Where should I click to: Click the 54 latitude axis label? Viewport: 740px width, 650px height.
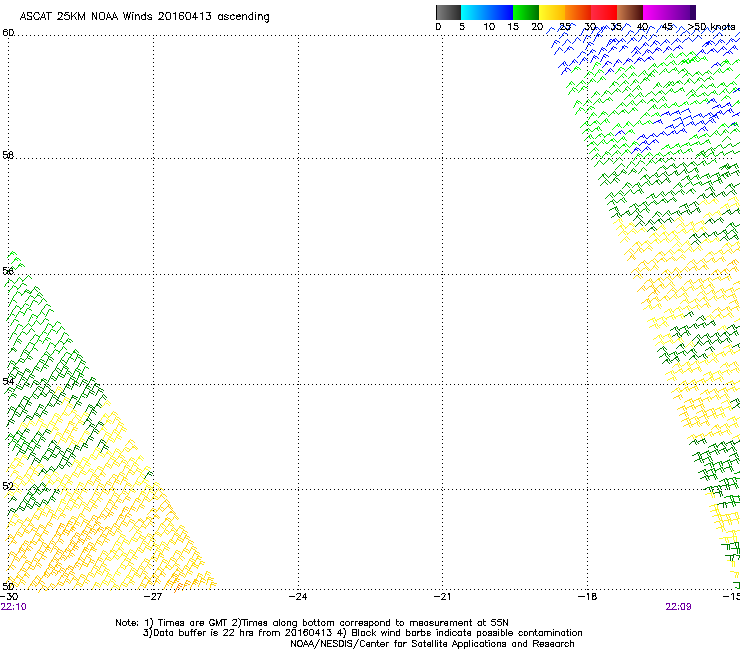pyautogui.click(x=8, y=381)
